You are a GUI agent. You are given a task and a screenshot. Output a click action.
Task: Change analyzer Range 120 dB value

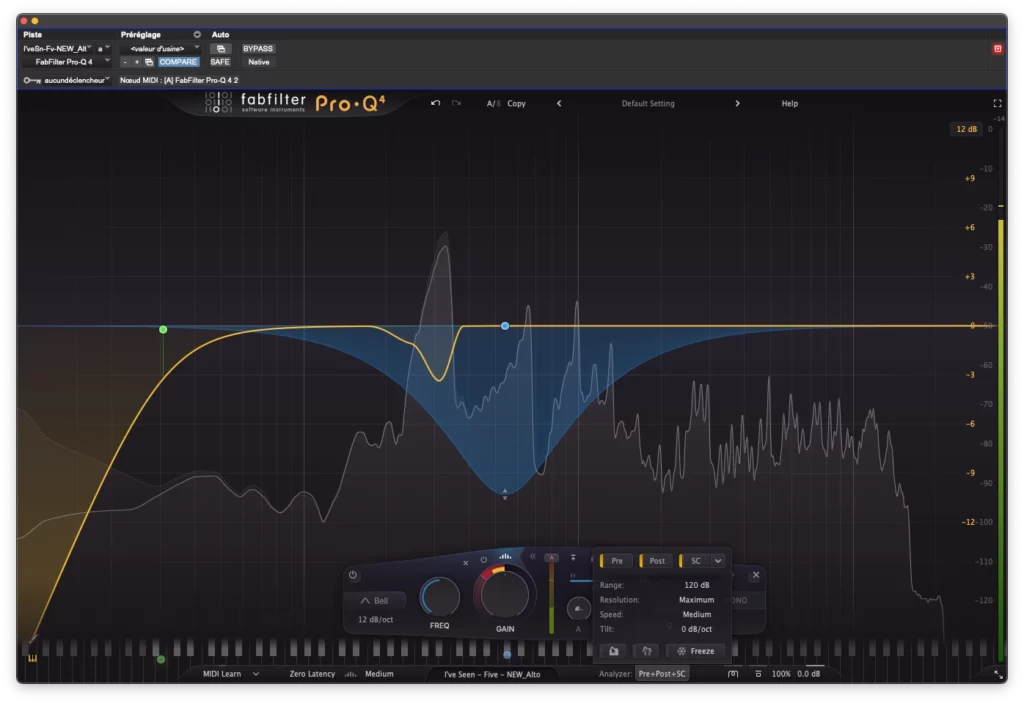tap(696, 585)
